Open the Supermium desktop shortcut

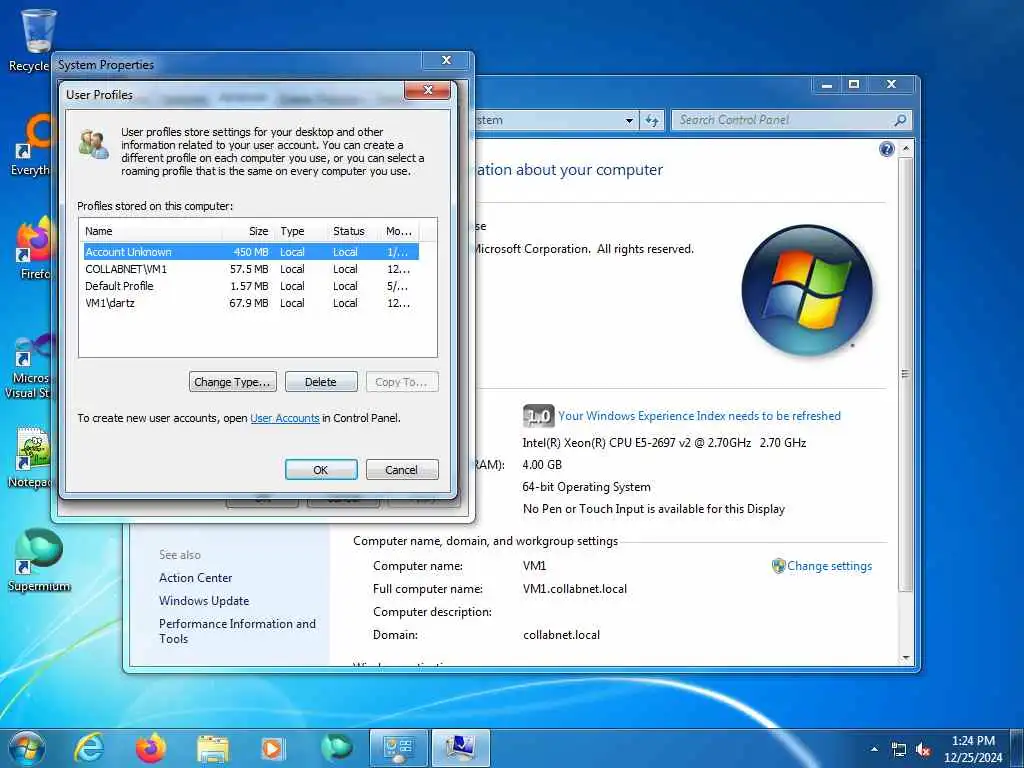[39, 560]
